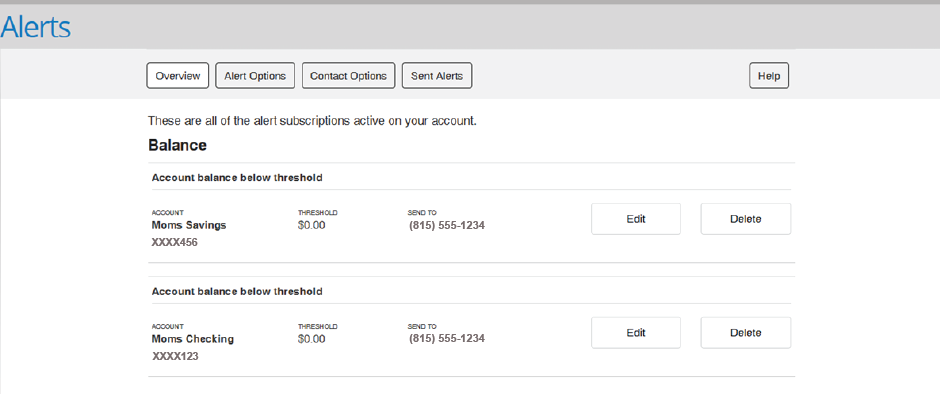Switch to Alert Options tab
Image resolution: width=940 pixels, height=394 pixels.
coord(255,76)
